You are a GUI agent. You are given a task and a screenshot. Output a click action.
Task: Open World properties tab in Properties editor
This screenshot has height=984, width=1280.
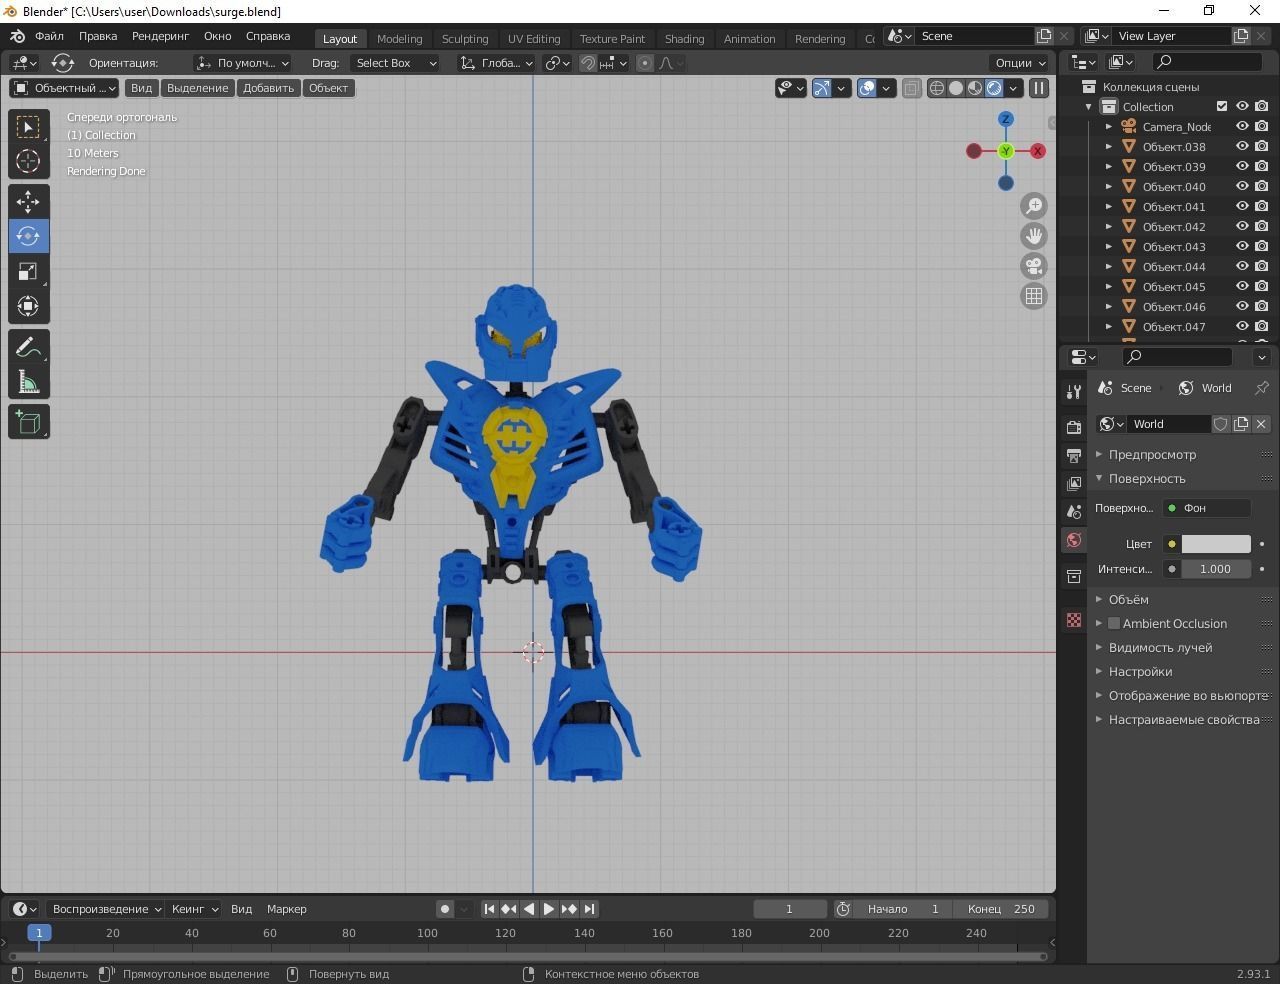coord(1073,540)
